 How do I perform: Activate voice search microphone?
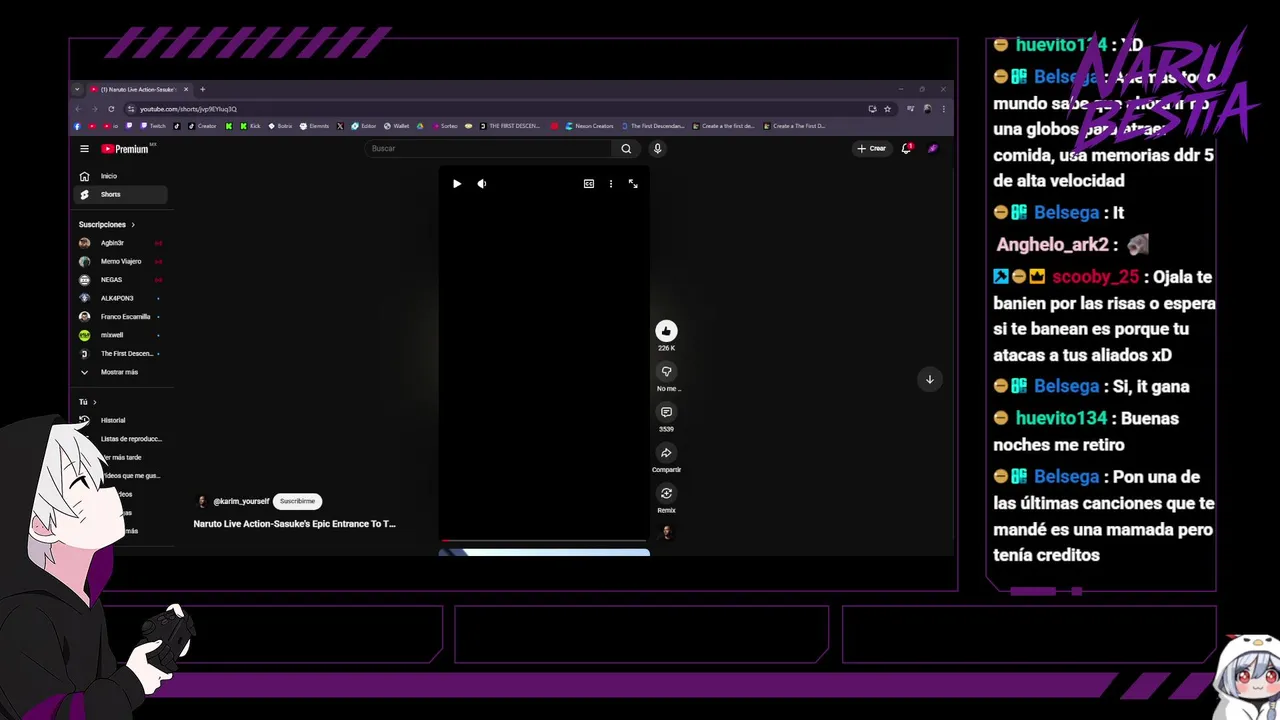[x=657, y=149]
